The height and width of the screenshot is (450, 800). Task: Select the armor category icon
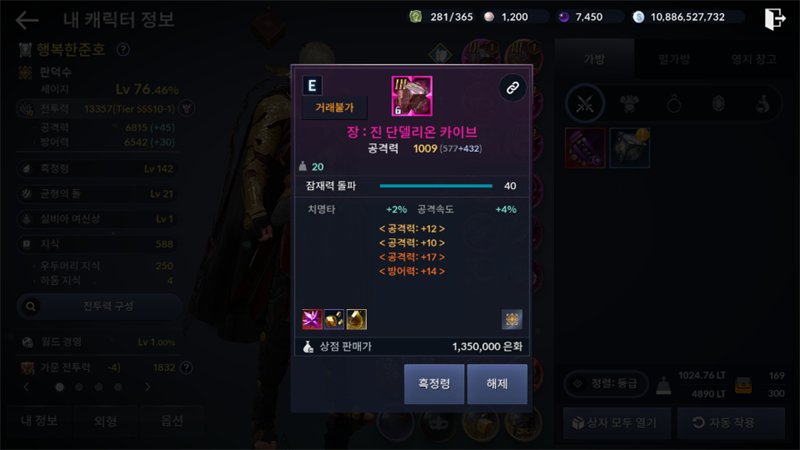[x=630, y=104]
